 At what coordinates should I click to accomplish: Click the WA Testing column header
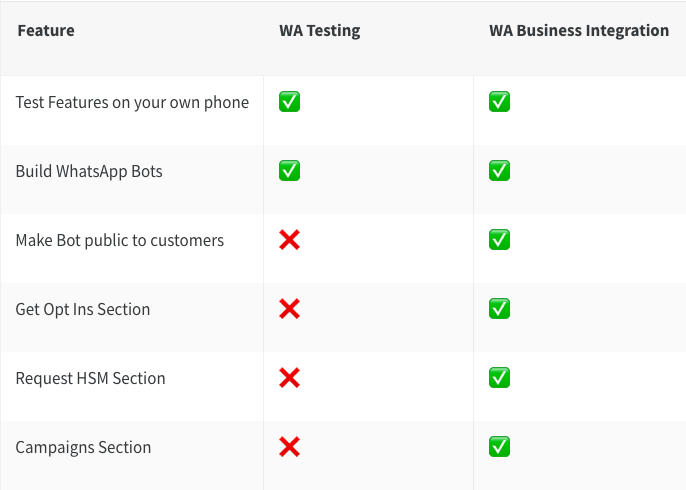320,31
